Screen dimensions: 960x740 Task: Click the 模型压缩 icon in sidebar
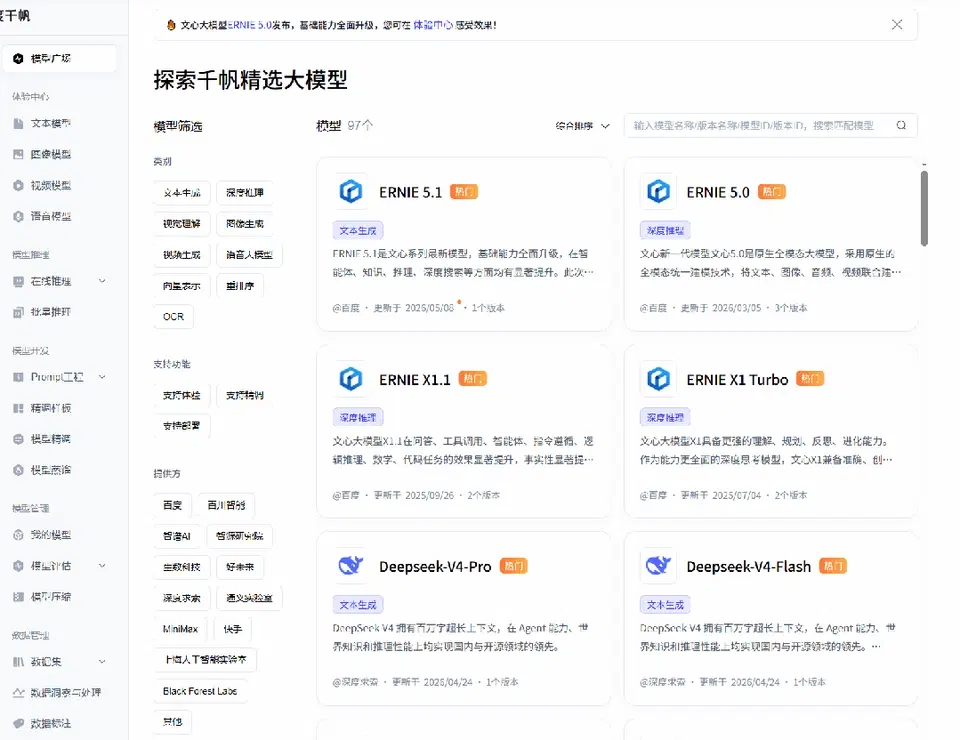(x=18, y=597)
